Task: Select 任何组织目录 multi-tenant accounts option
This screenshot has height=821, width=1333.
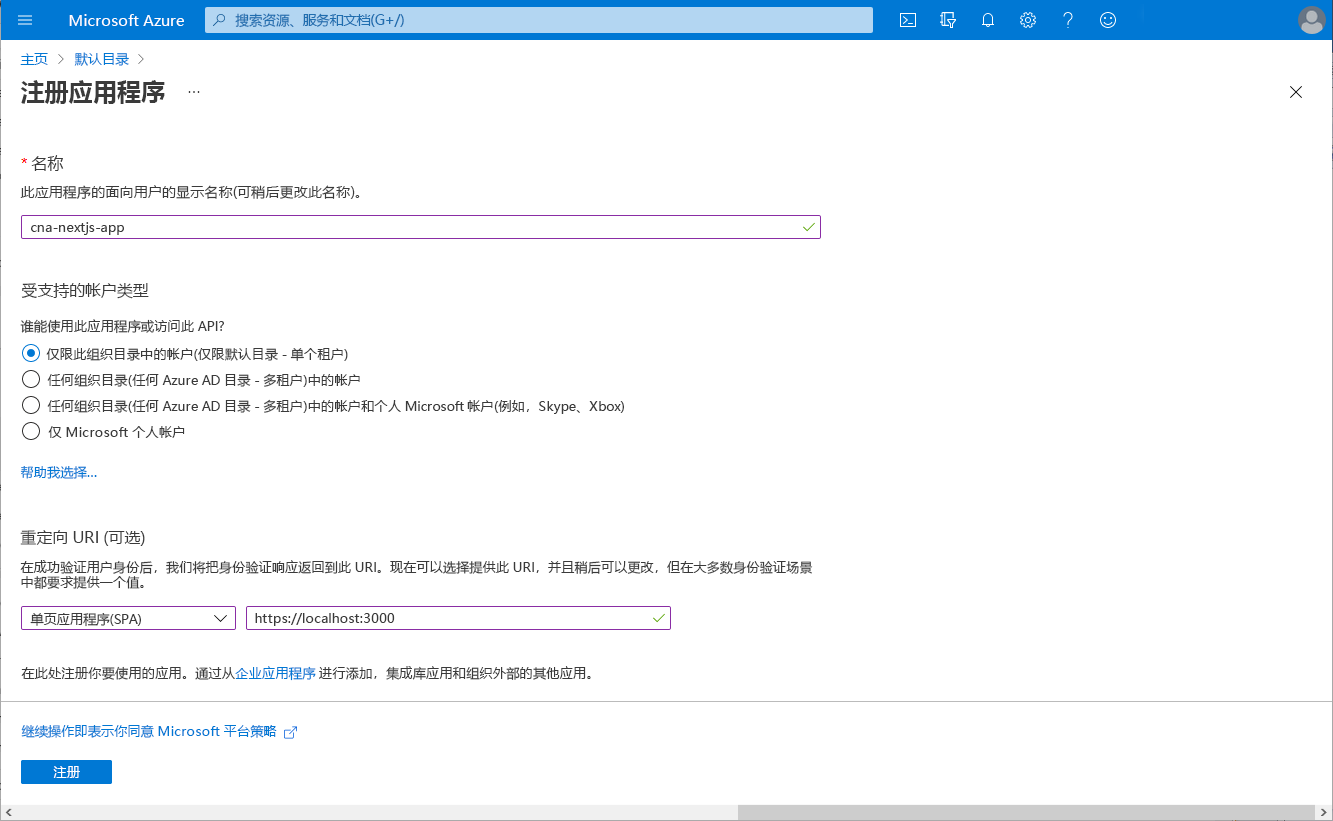Action: tap(31, 379)
